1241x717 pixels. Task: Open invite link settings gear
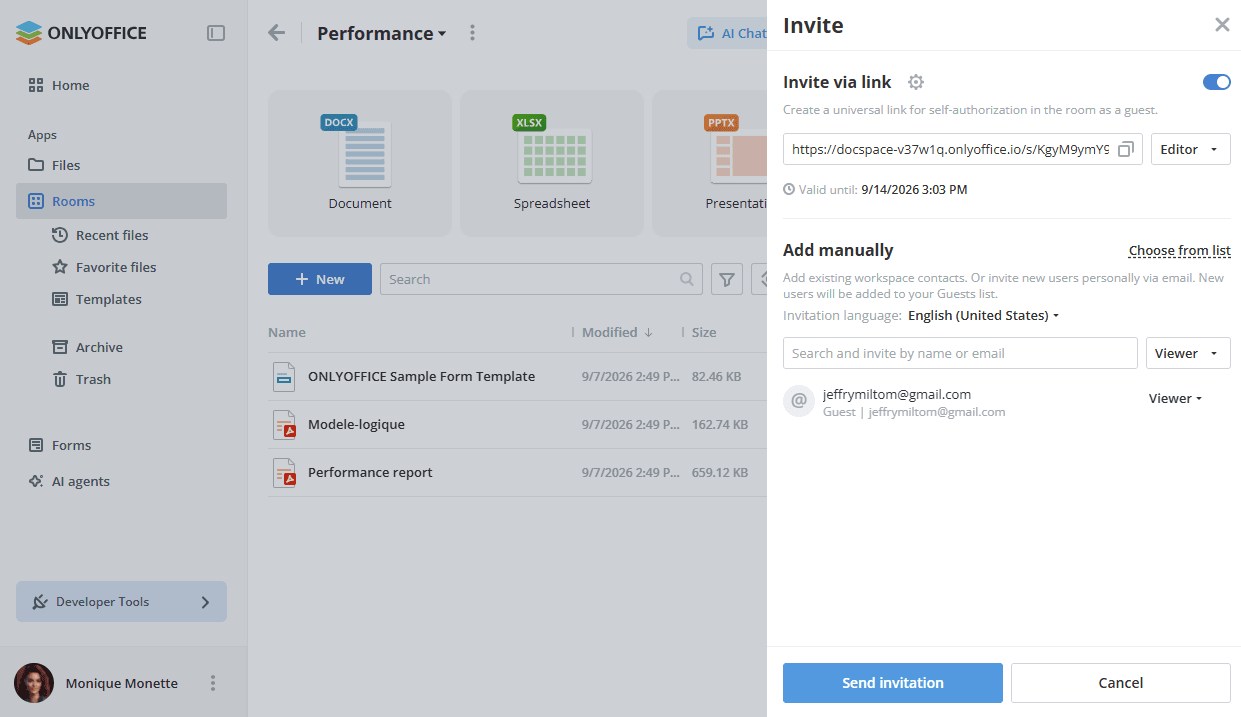[x=915, y=82]
